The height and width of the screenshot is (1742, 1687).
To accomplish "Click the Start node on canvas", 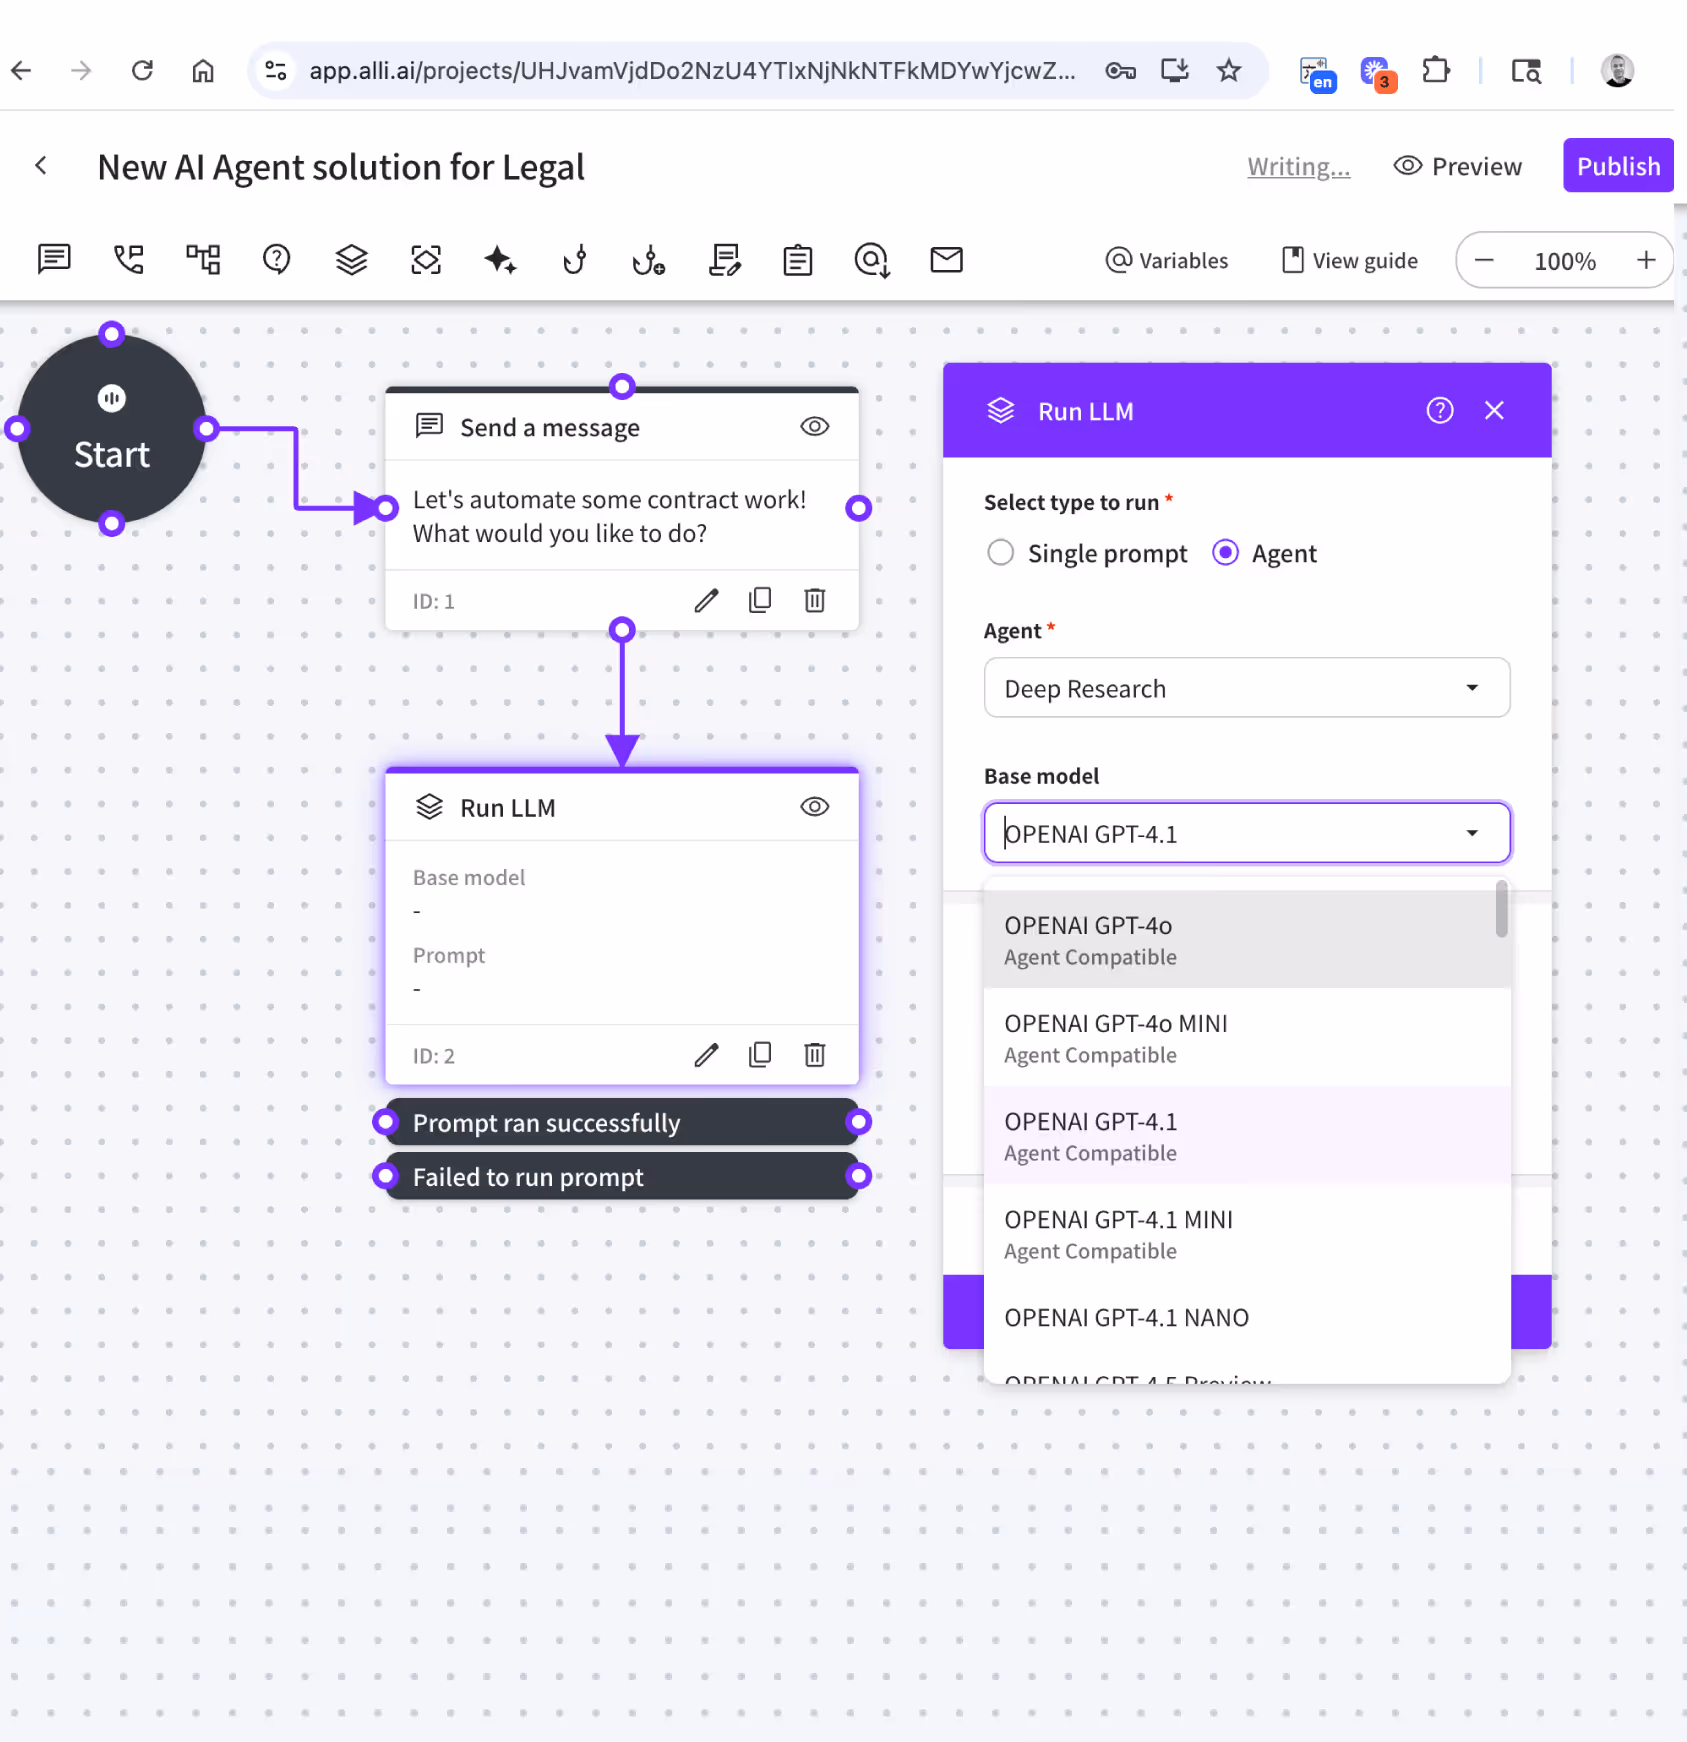I will (x=112, y=428).
